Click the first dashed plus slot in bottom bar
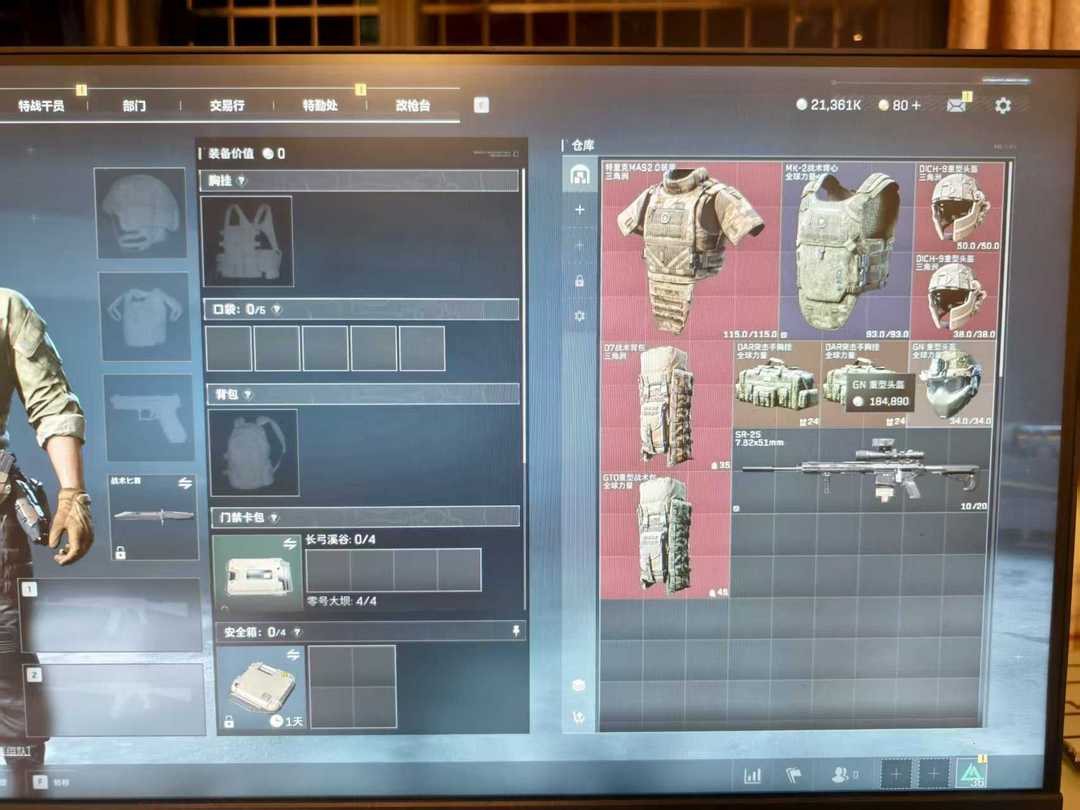This screenshot has width=1080, height=810. (896, 775)
